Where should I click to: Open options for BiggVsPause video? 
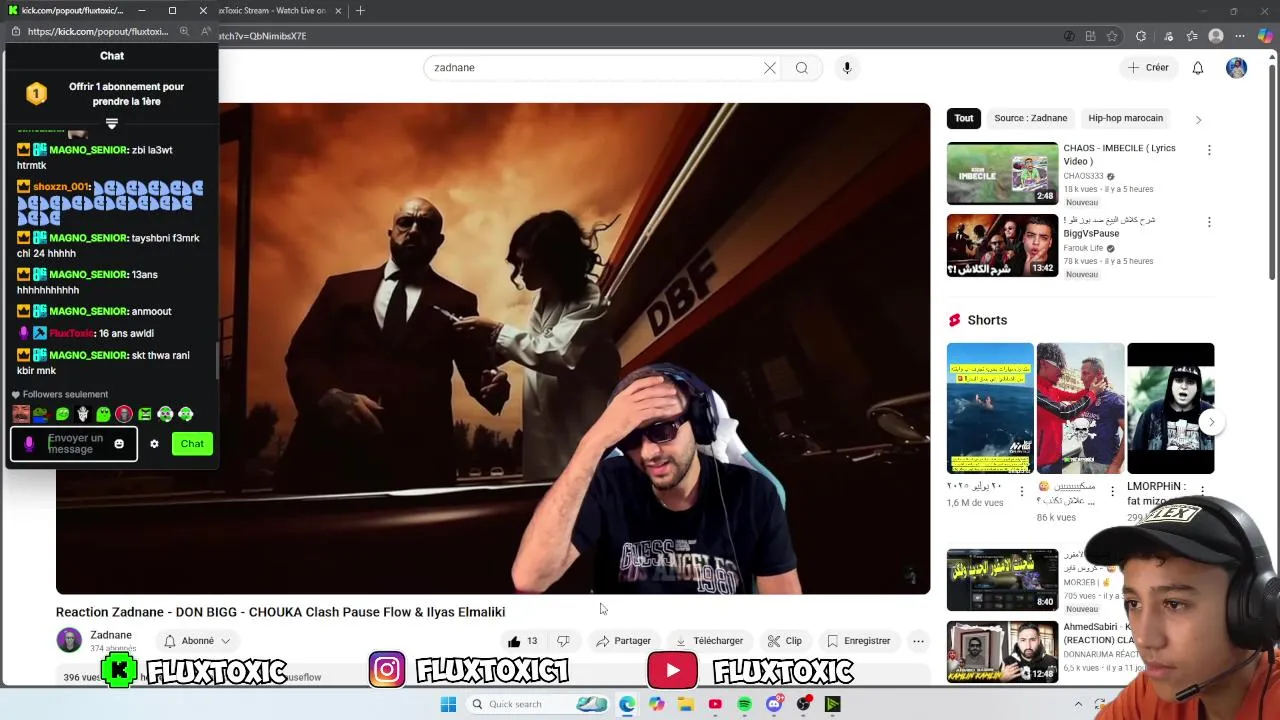(1209, 222)
